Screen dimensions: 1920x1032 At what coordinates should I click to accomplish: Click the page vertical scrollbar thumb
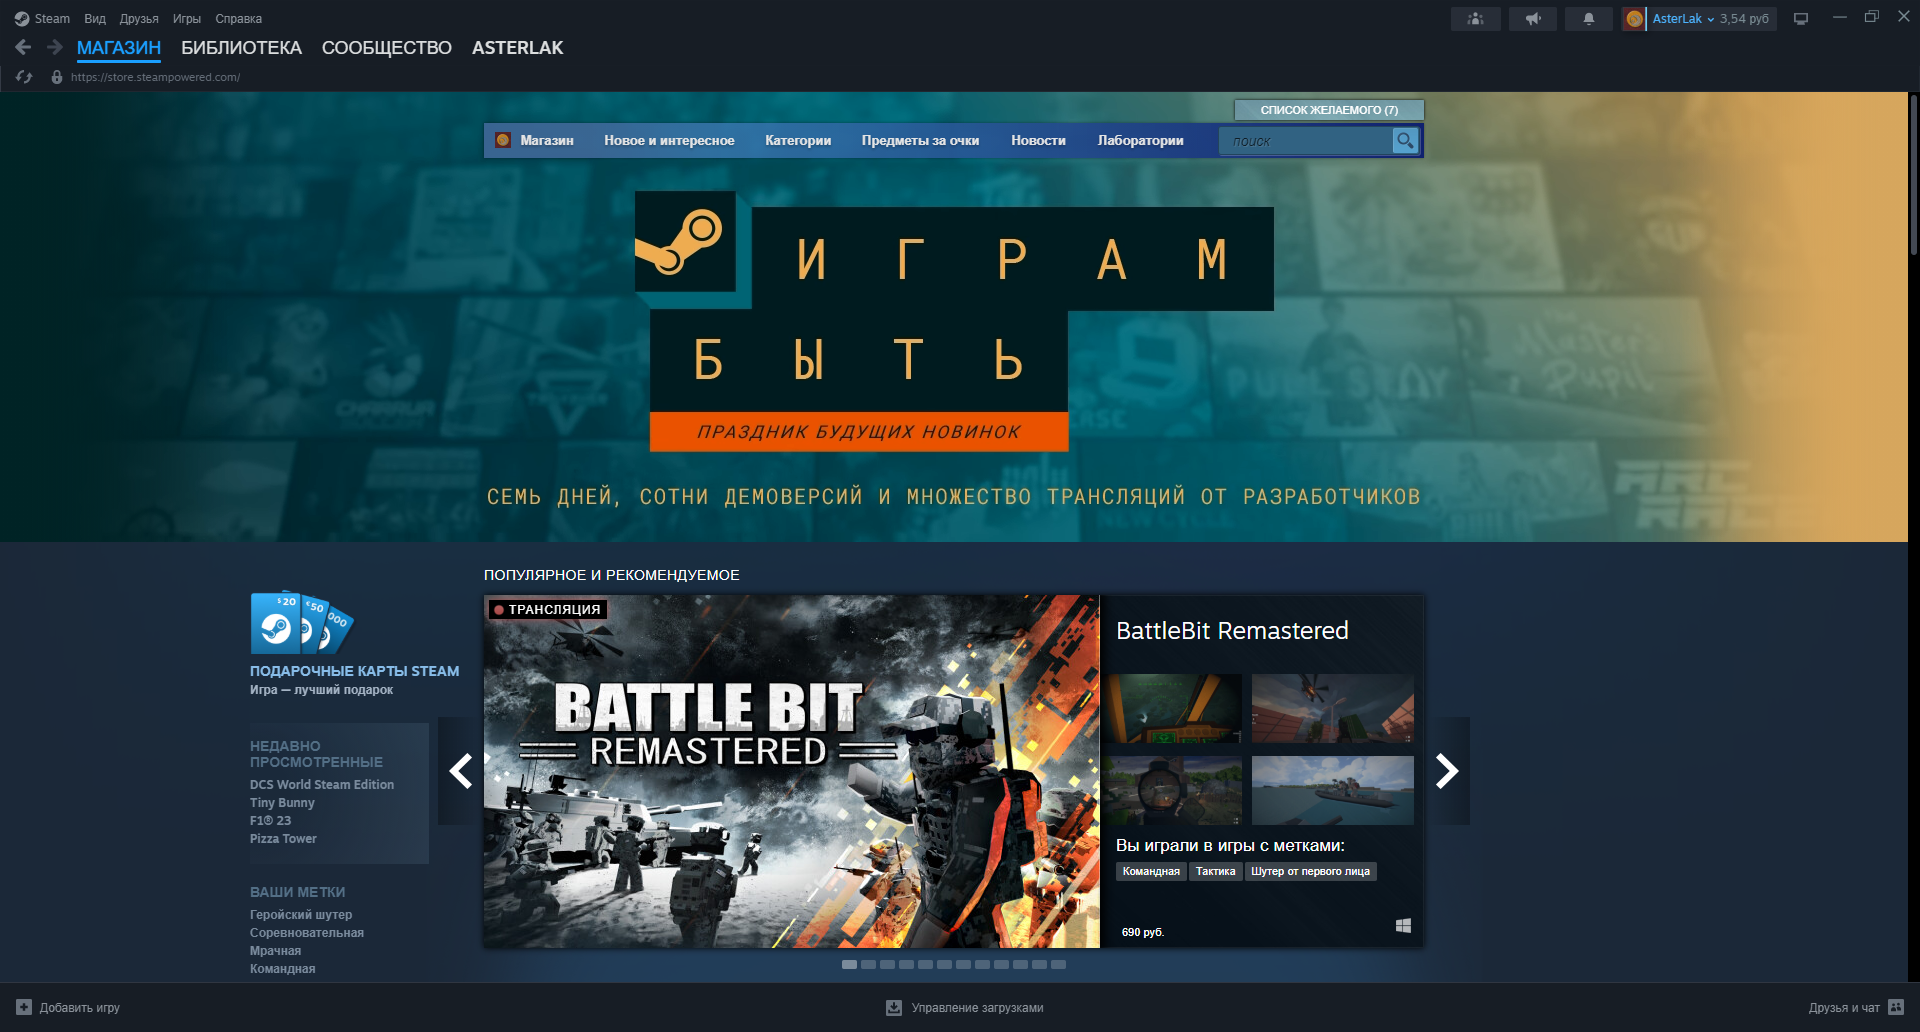click(x=1914, y=175)
